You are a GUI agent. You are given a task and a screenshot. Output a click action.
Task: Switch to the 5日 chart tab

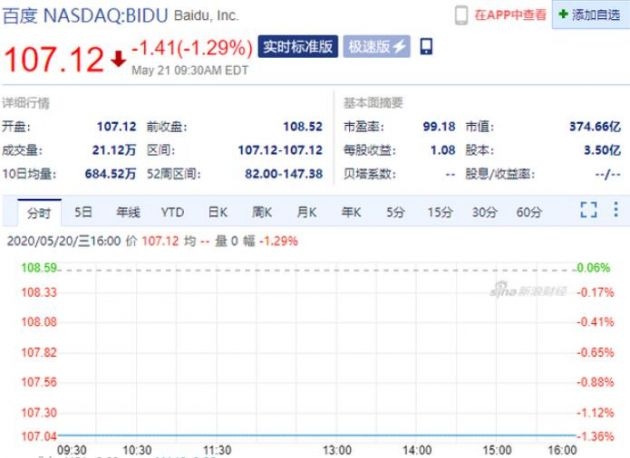83,212
